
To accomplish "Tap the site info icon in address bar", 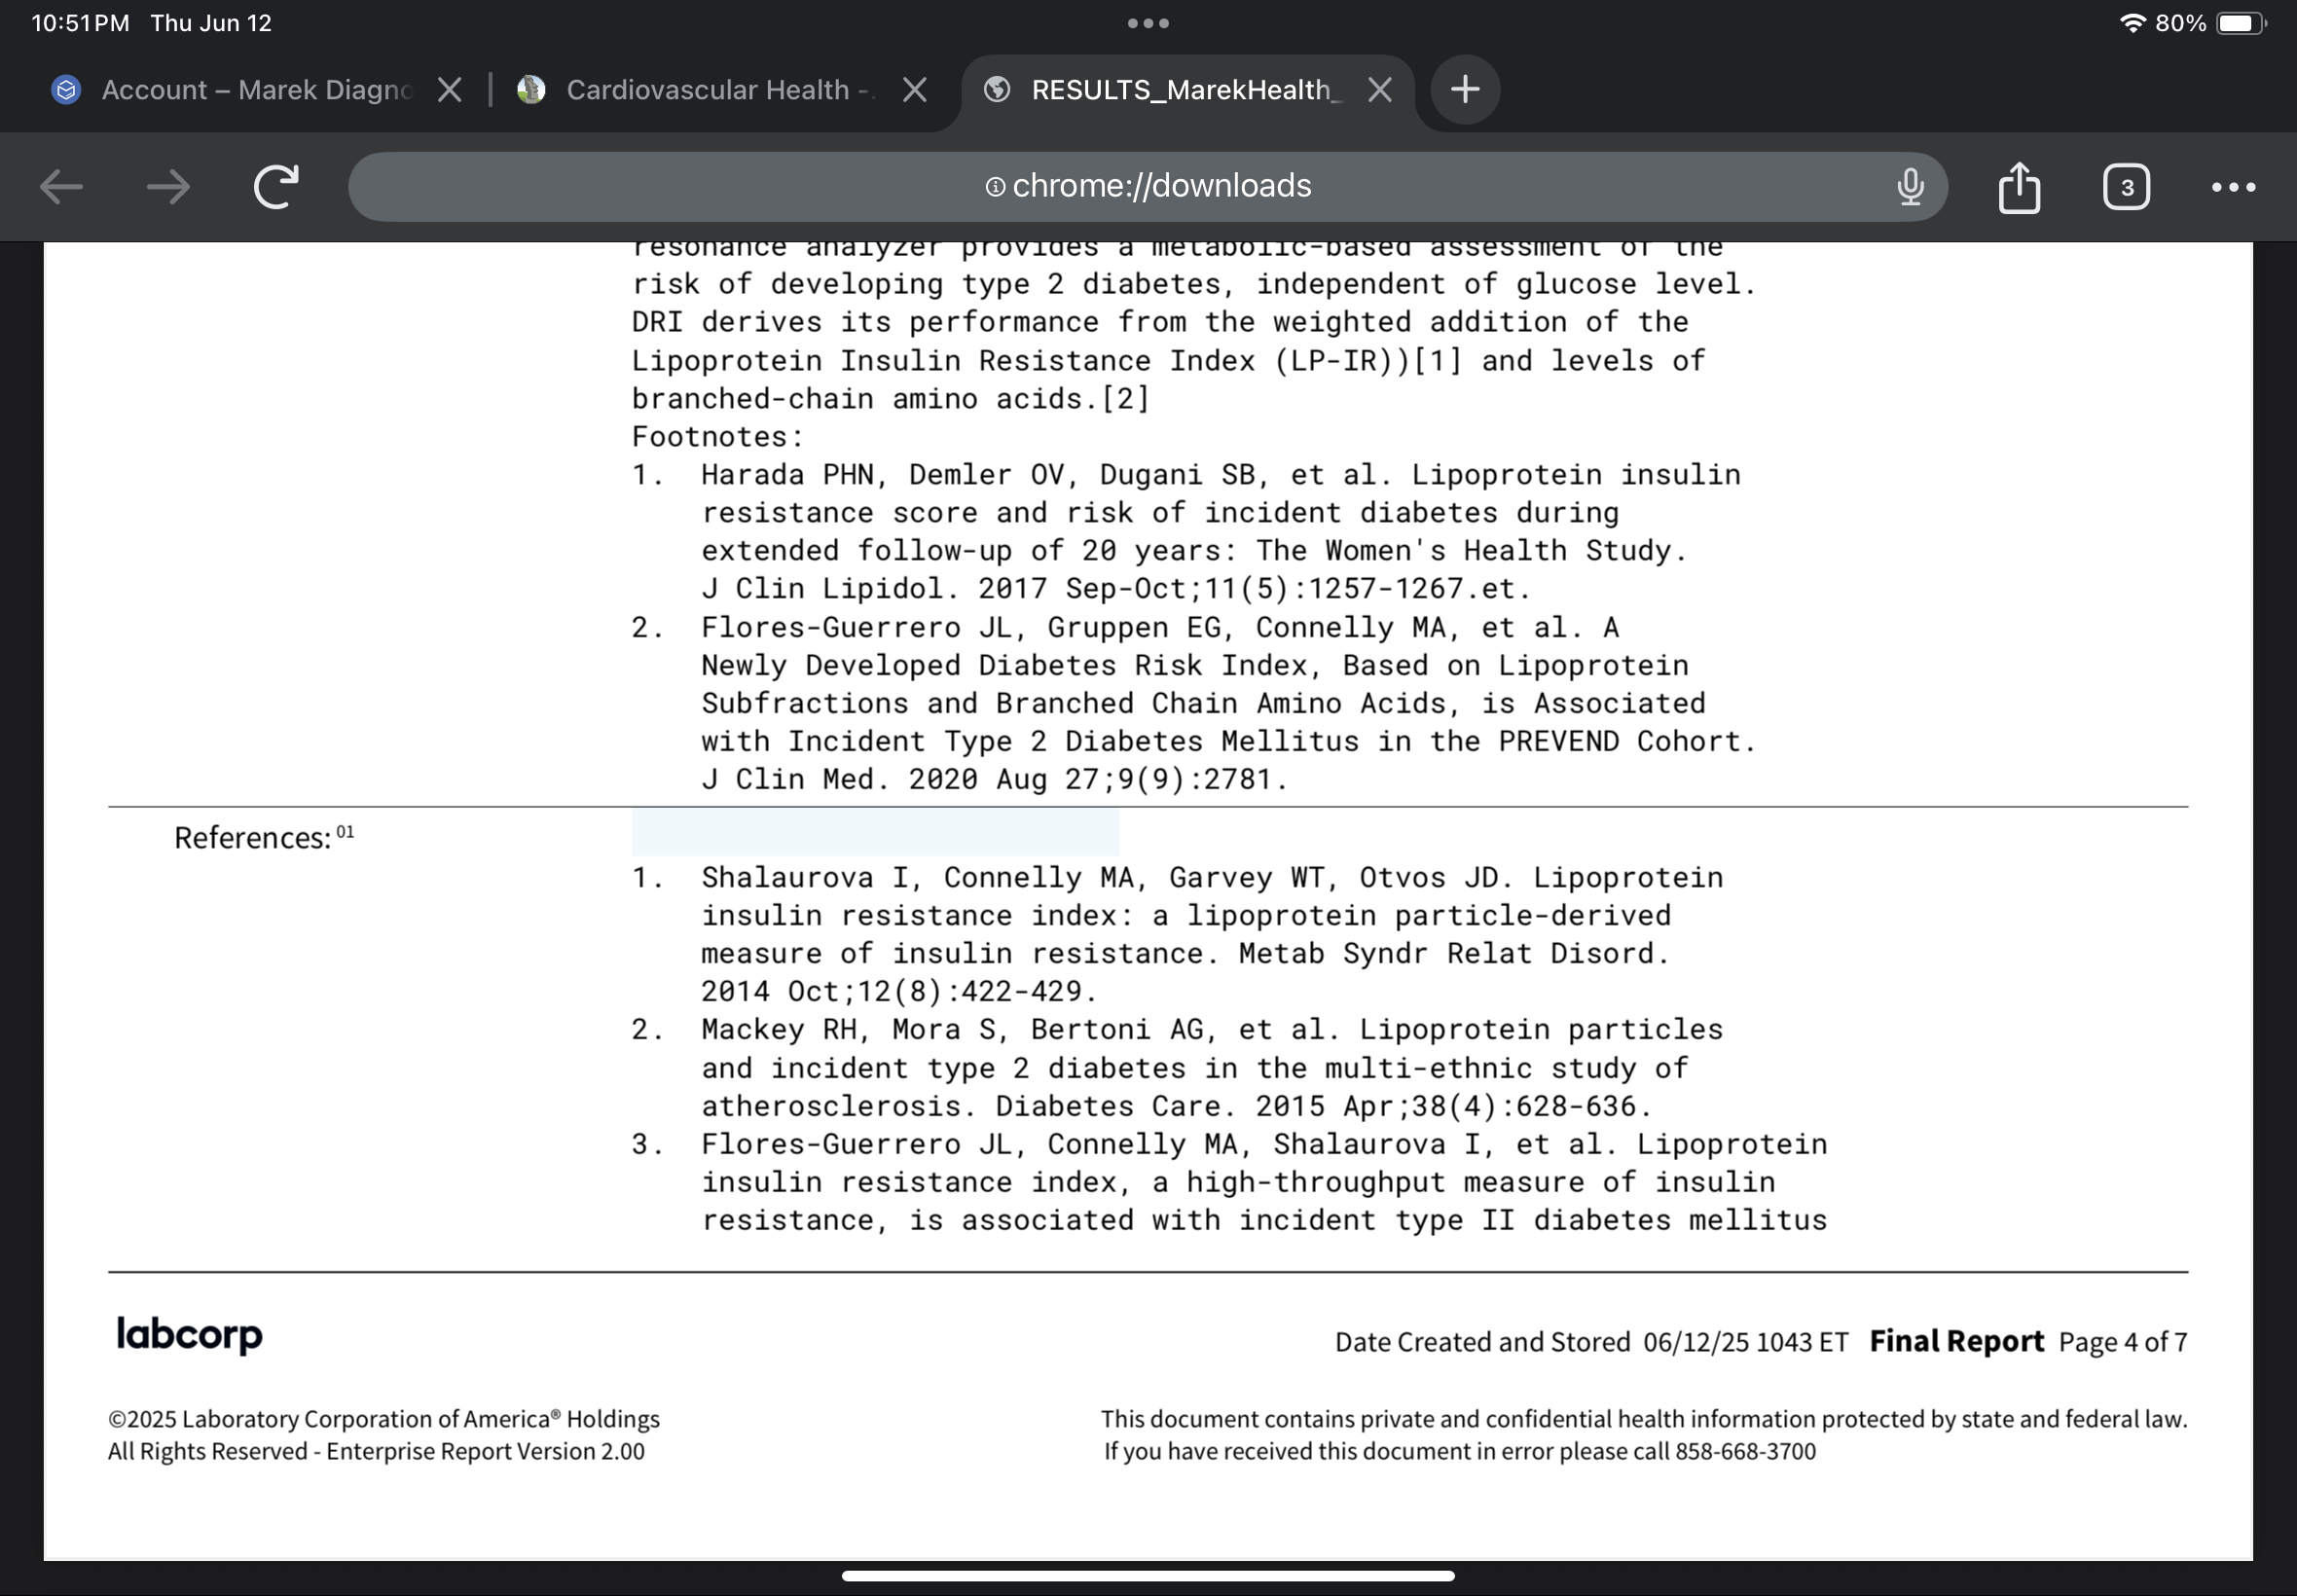I will pos(994,187).
